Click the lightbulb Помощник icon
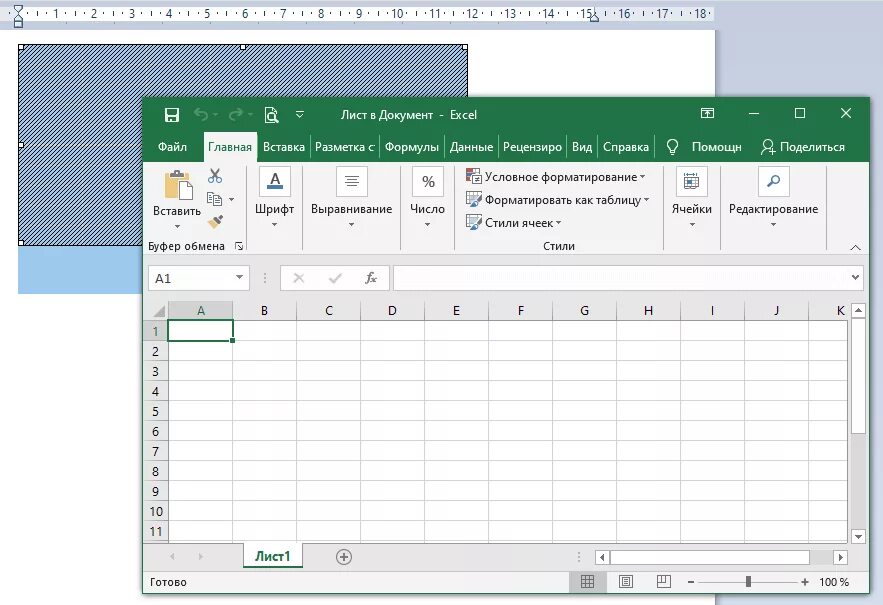This screenshot has width=883, height=605. [672, 147]
